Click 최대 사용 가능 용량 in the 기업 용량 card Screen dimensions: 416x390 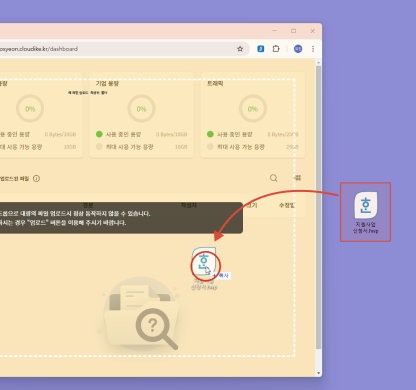click(130, 147)
